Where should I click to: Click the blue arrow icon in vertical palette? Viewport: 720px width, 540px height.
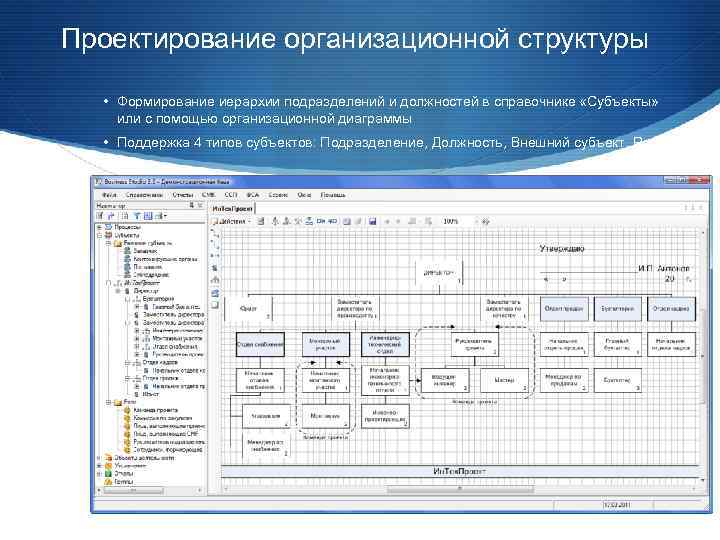pos(214,292)
